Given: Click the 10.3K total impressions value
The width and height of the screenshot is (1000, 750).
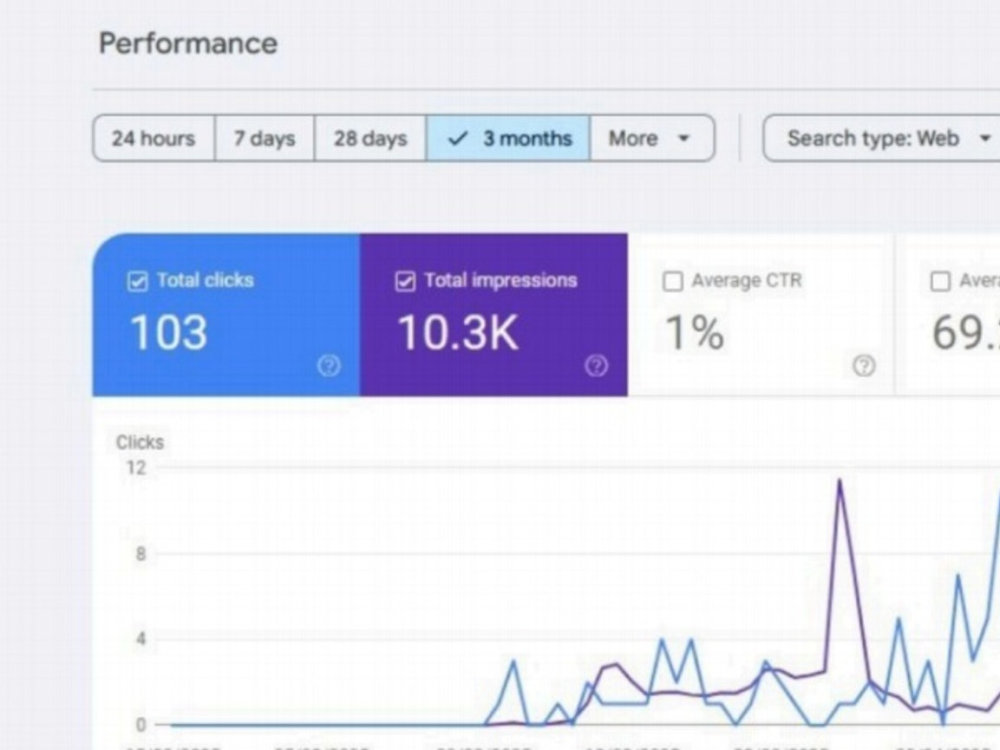Looking at the screenshot, I should click(457, 332).
